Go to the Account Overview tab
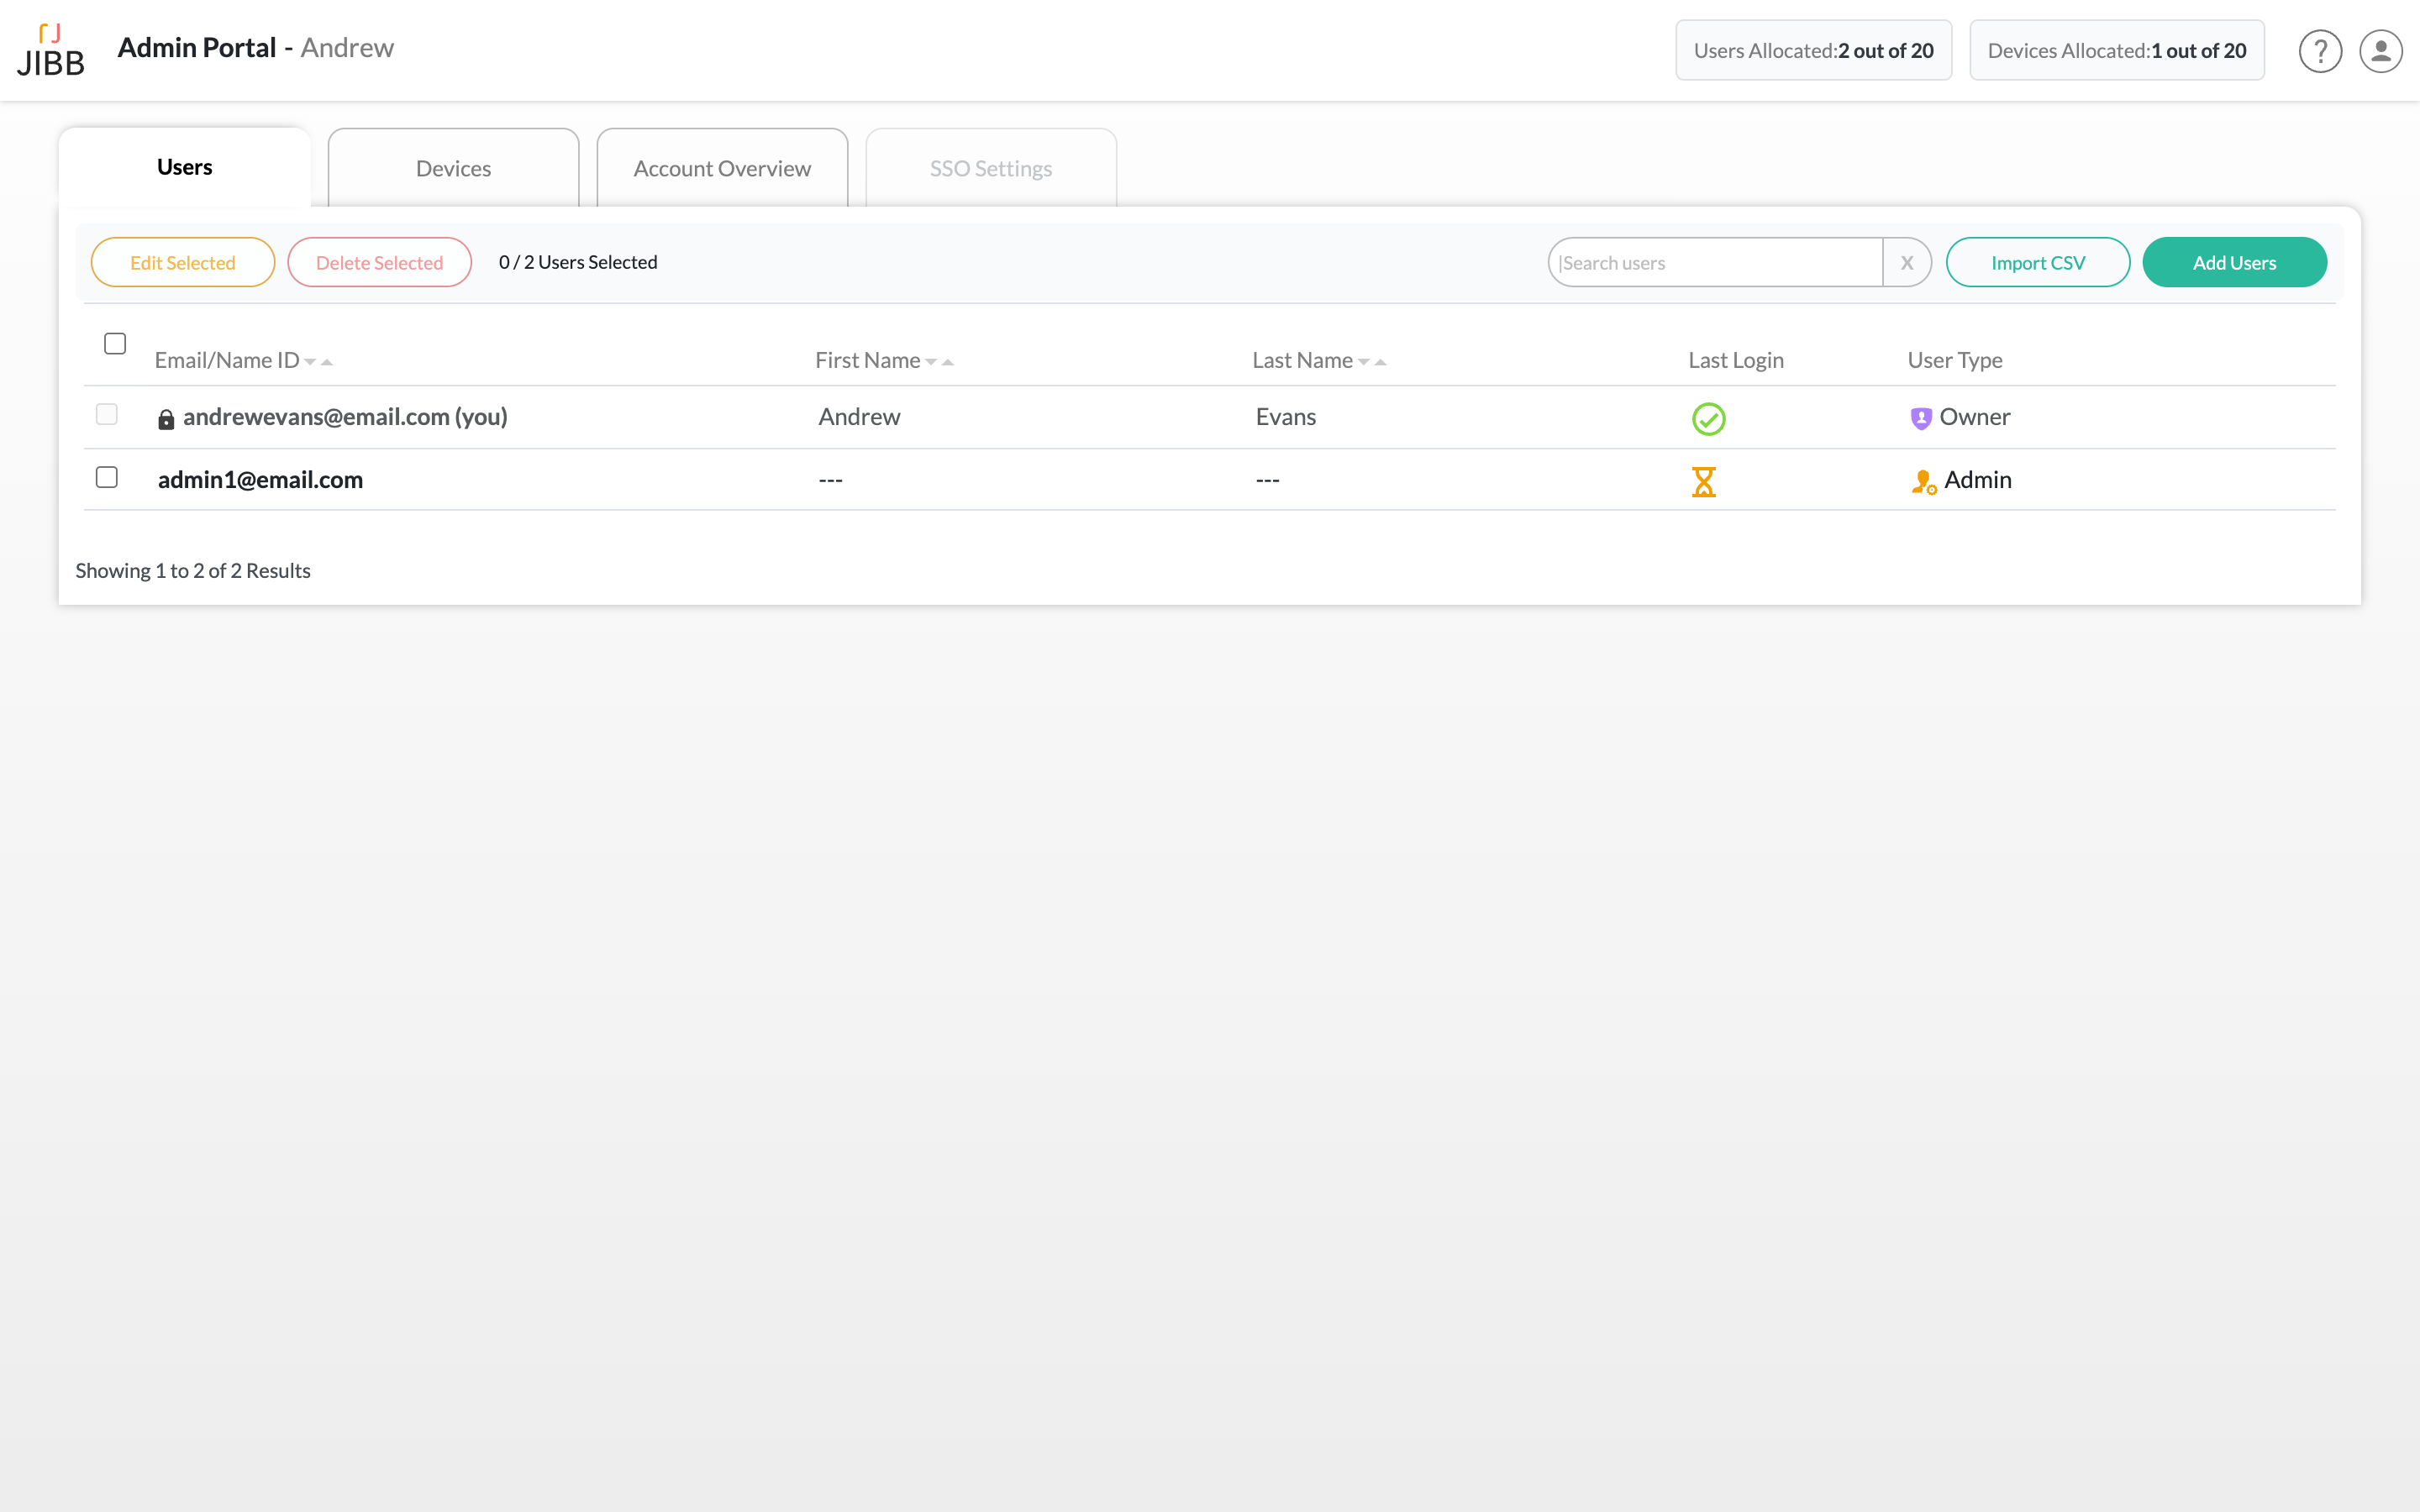 pyautogui.click(x=722, y=168)
